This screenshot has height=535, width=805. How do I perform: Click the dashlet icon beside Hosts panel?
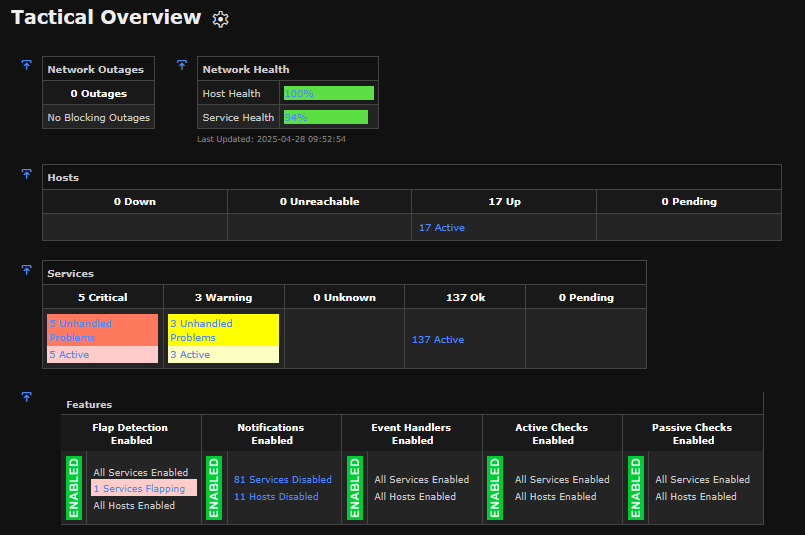tap(27, 174)
